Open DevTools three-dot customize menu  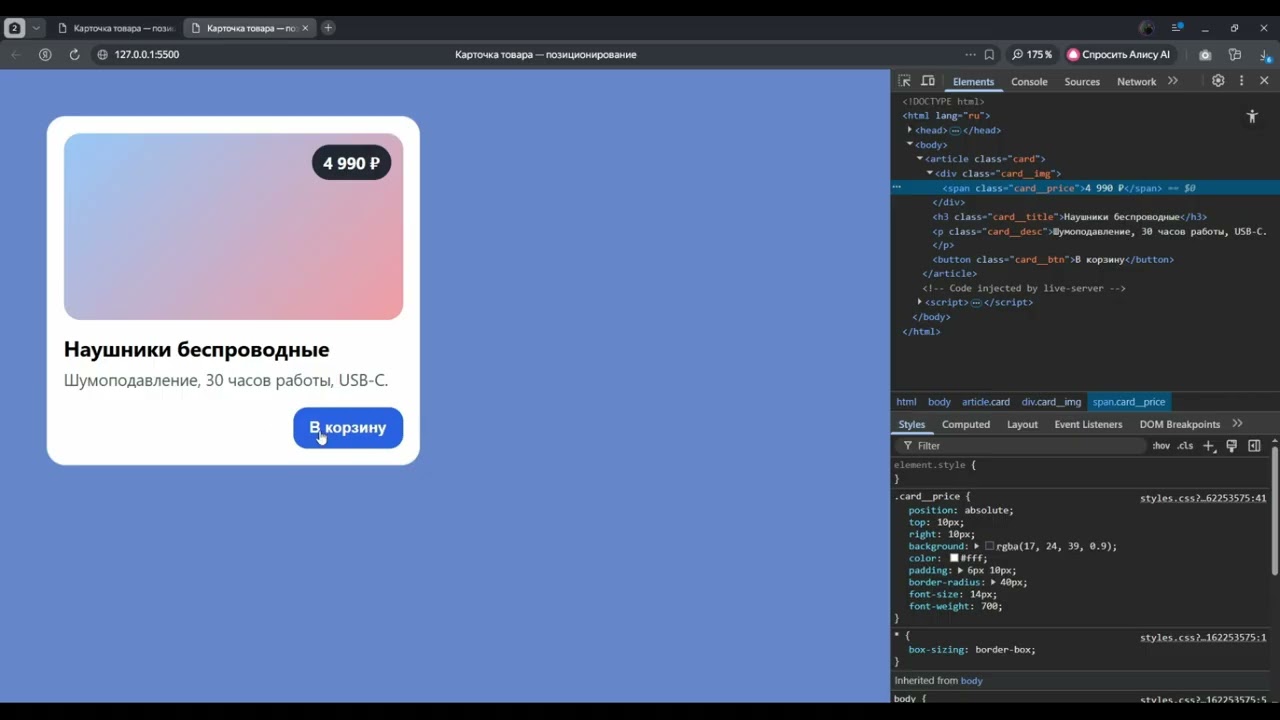tap(1241, 81)
